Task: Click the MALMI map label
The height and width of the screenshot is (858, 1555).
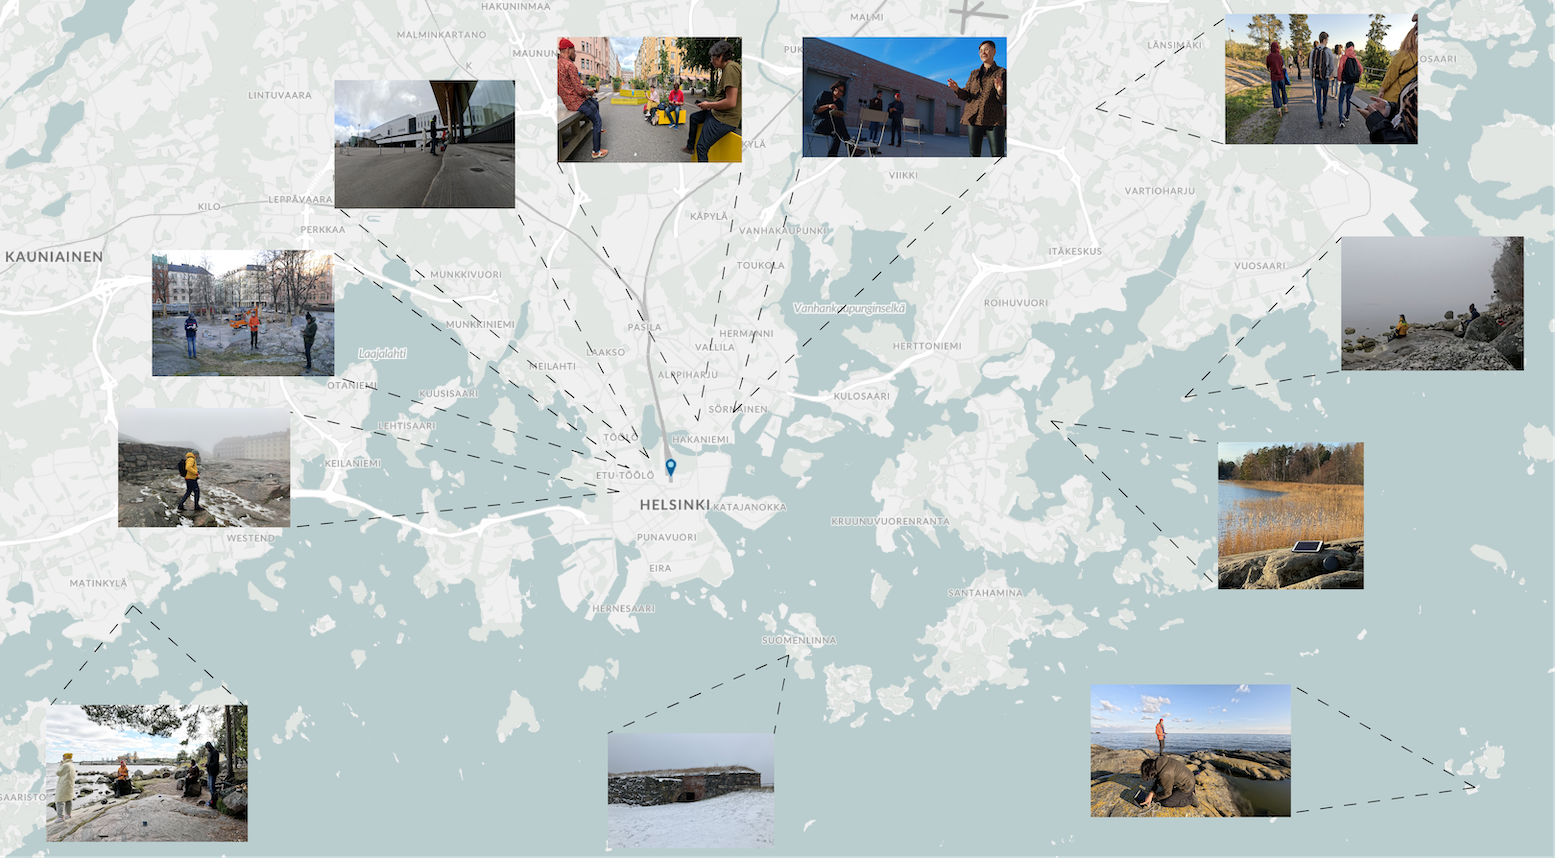Action: coord(866,17)
